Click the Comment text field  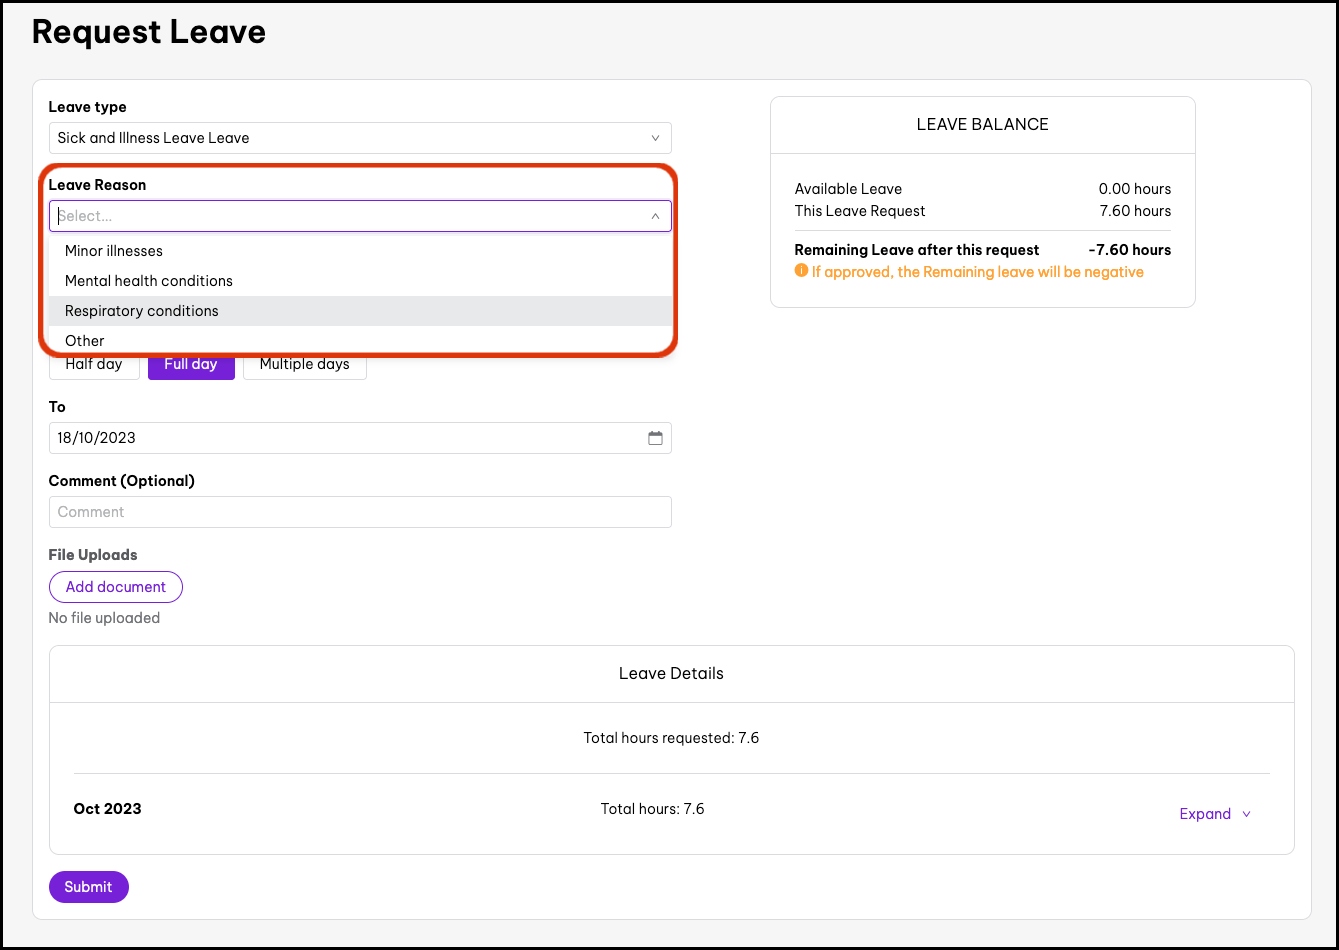point(359,512)
